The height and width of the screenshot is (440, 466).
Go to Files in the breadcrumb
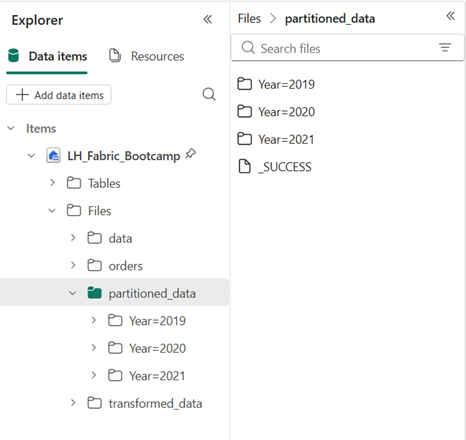pos(249,19)
